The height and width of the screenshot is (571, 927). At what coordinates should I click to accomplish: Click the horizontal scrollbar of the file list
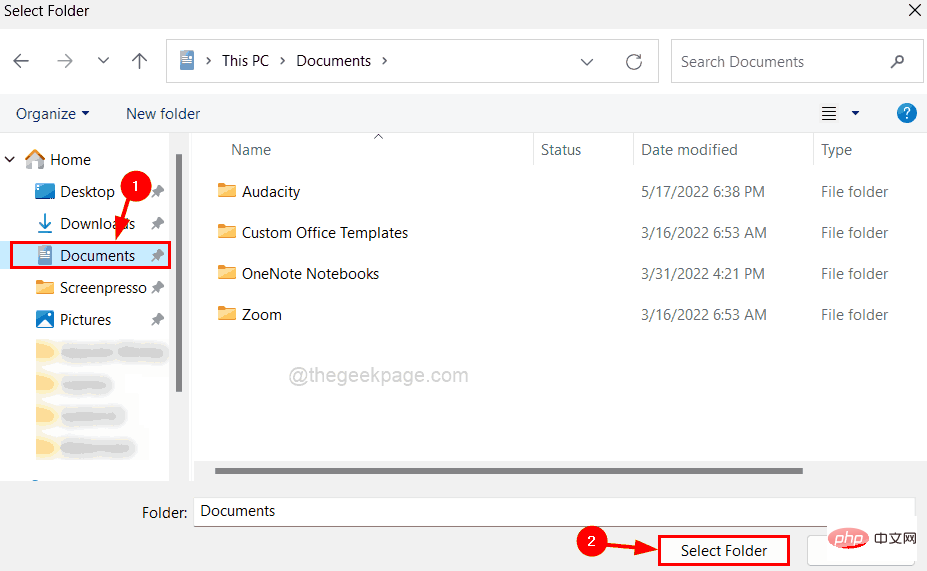(508, 471)
